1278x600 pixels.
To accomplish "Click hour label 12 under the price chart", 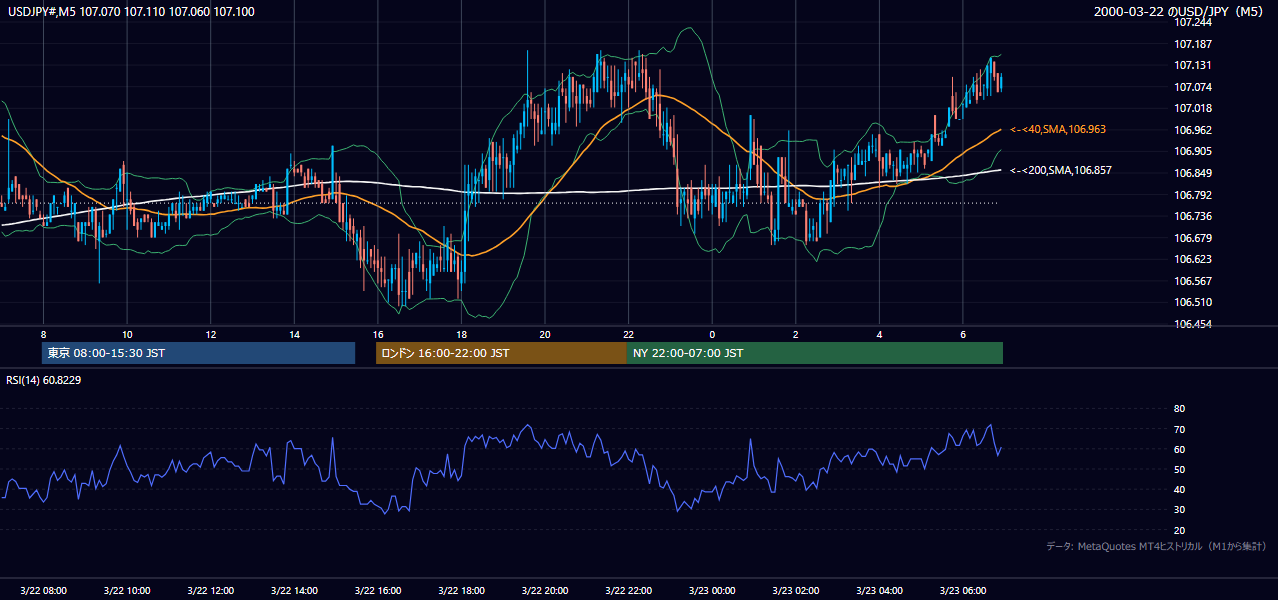I will pos(211,334).
